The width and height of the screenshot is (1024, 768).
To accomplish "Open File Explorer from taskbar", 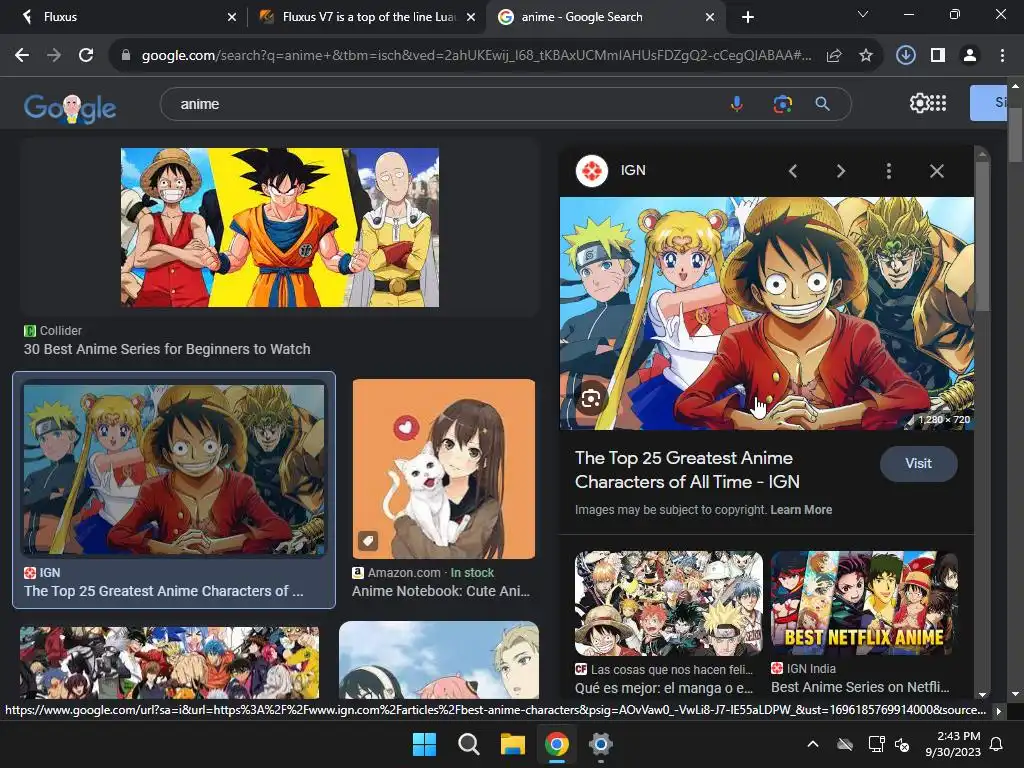I will tap(513, 744).
